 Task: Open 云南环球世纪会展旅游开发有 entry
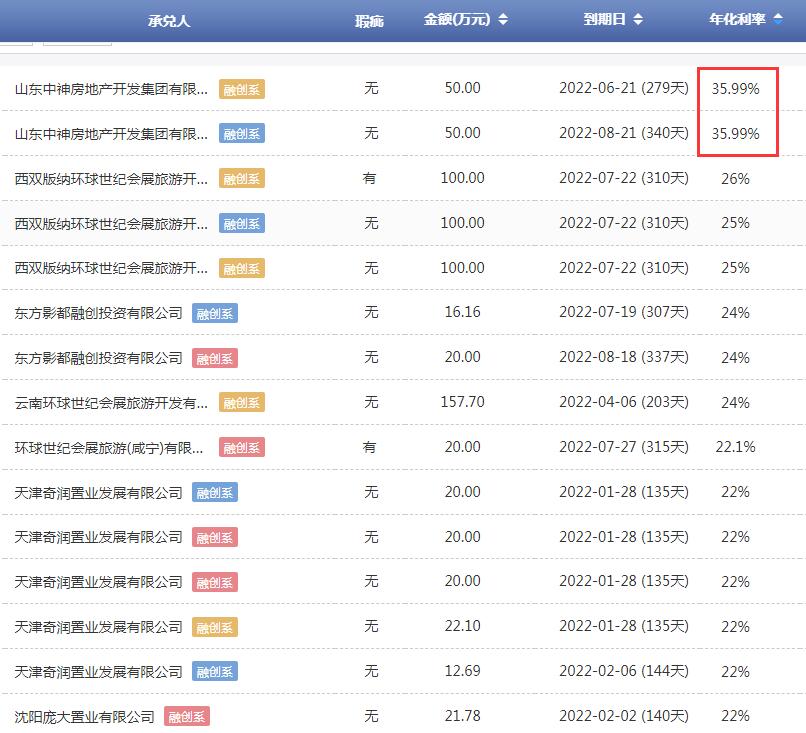(x=111, y=402)
